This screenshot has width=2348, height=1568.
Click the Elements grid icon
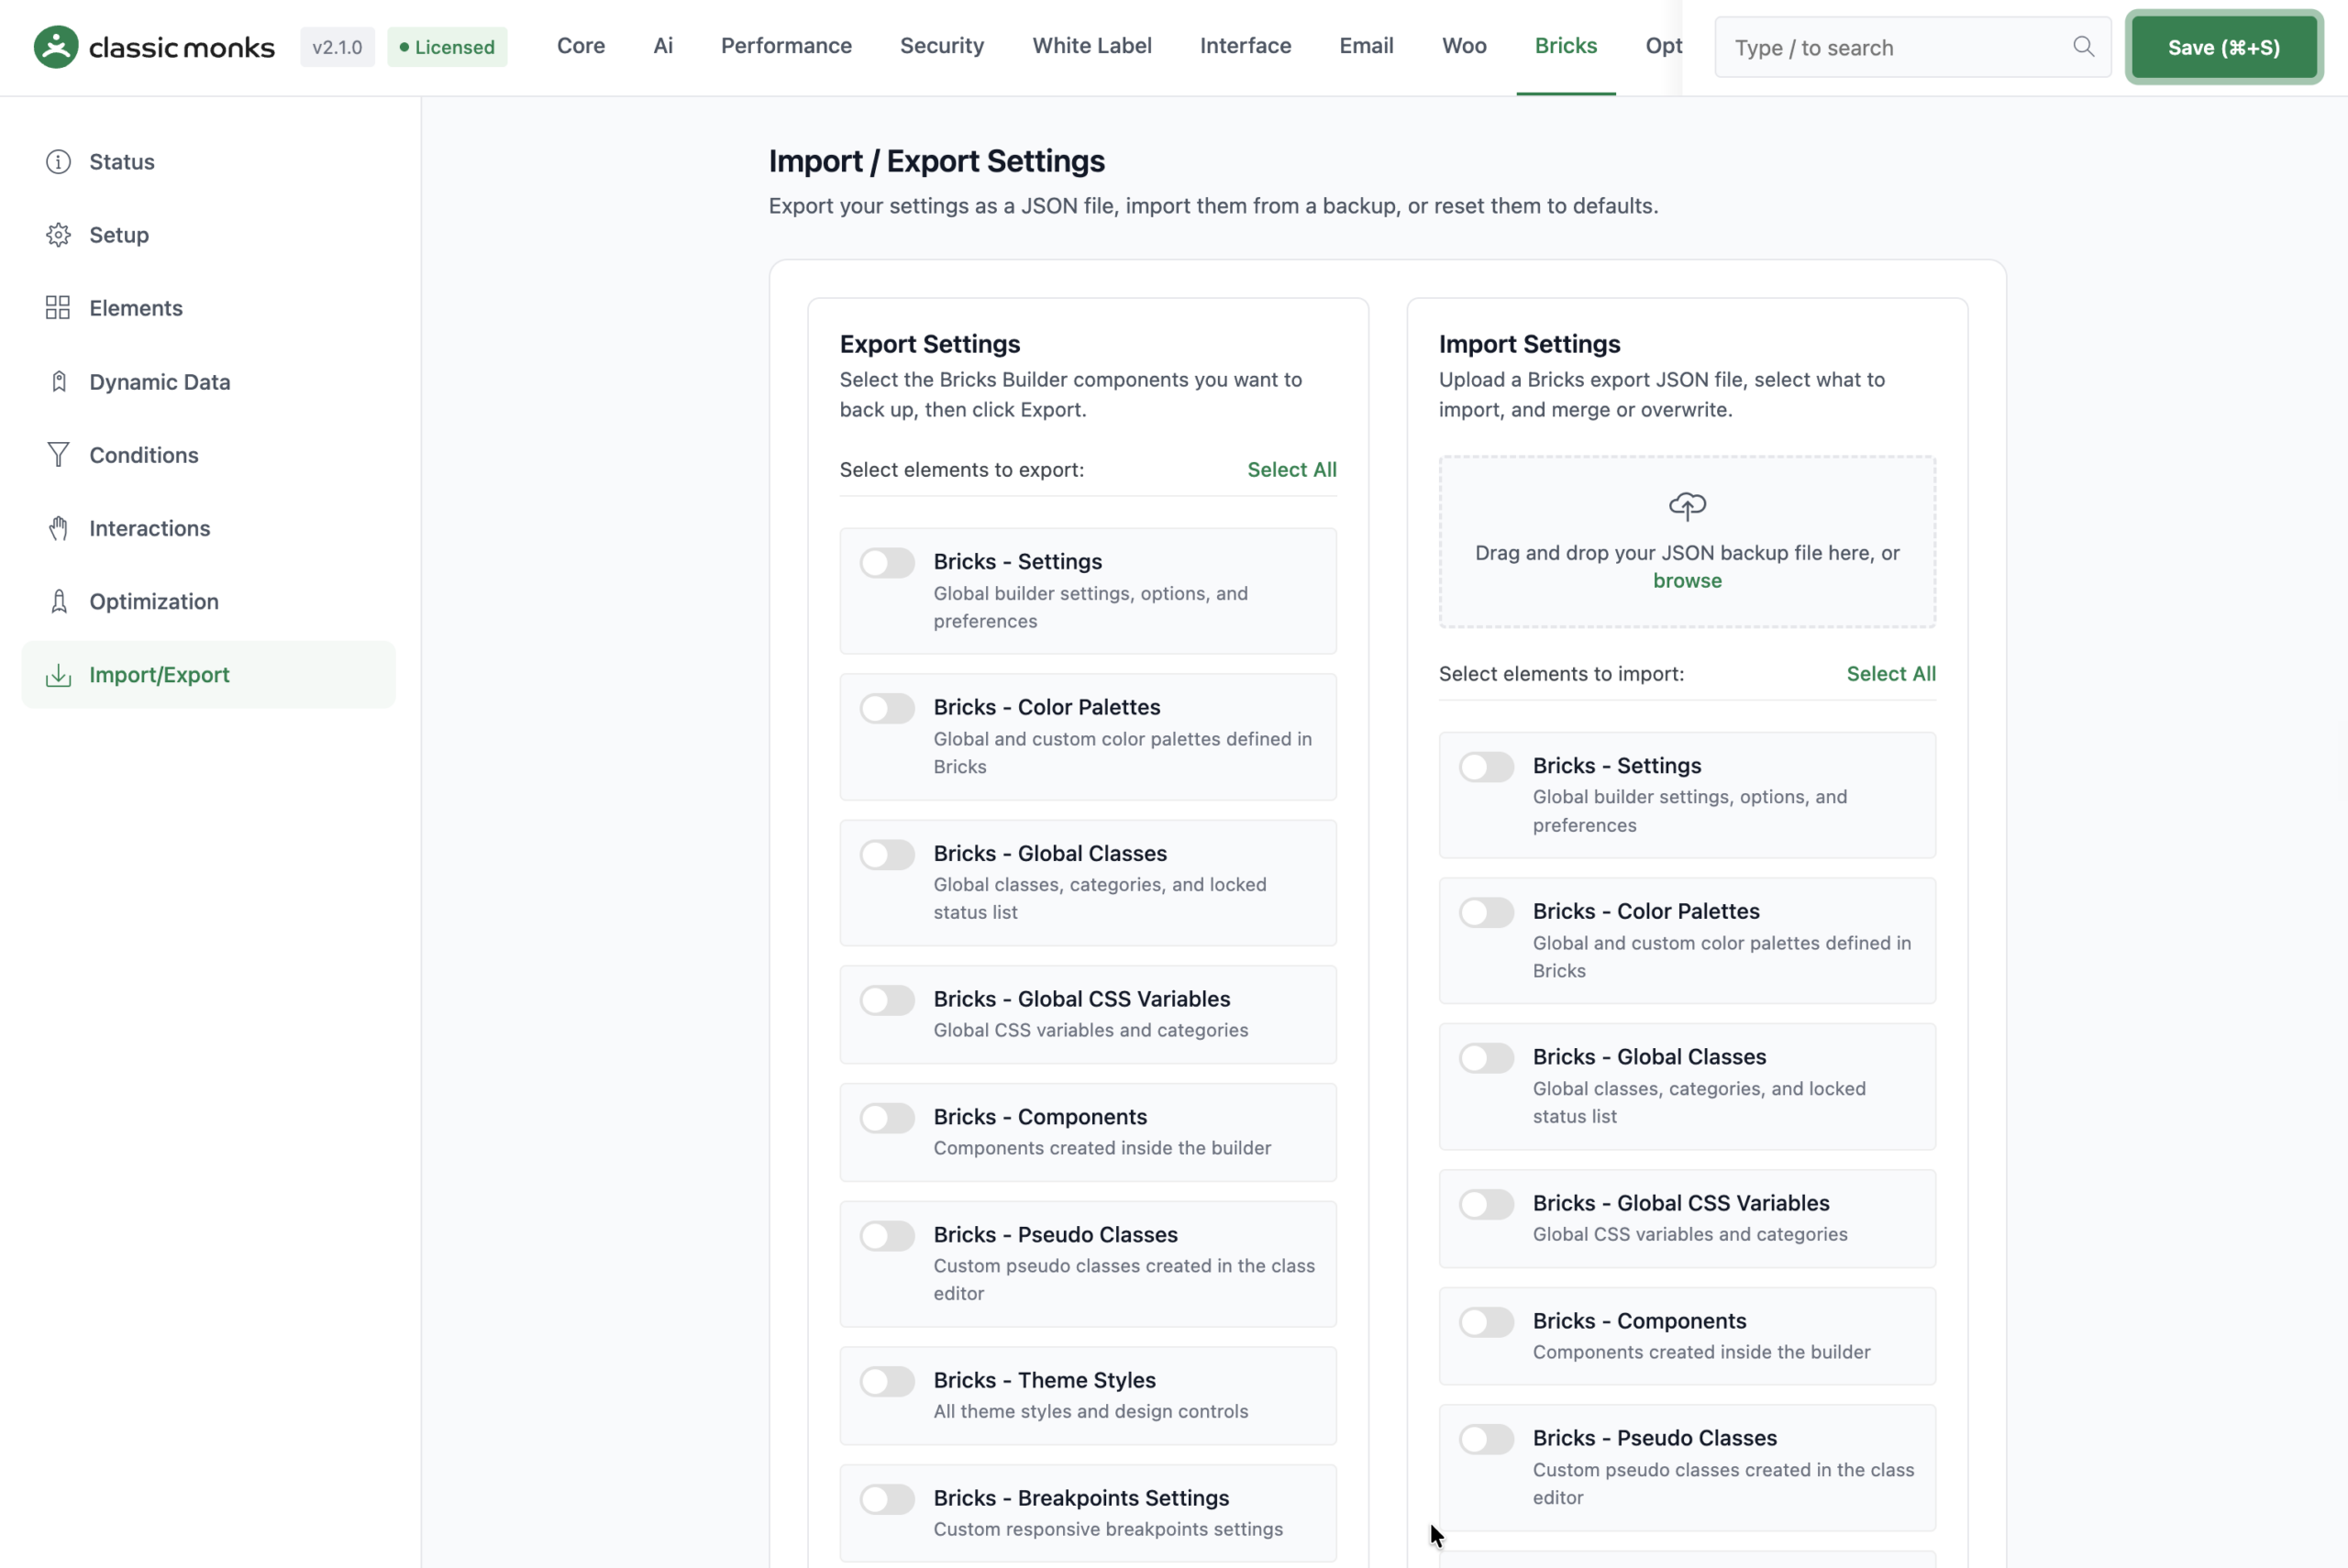[58, 308]
